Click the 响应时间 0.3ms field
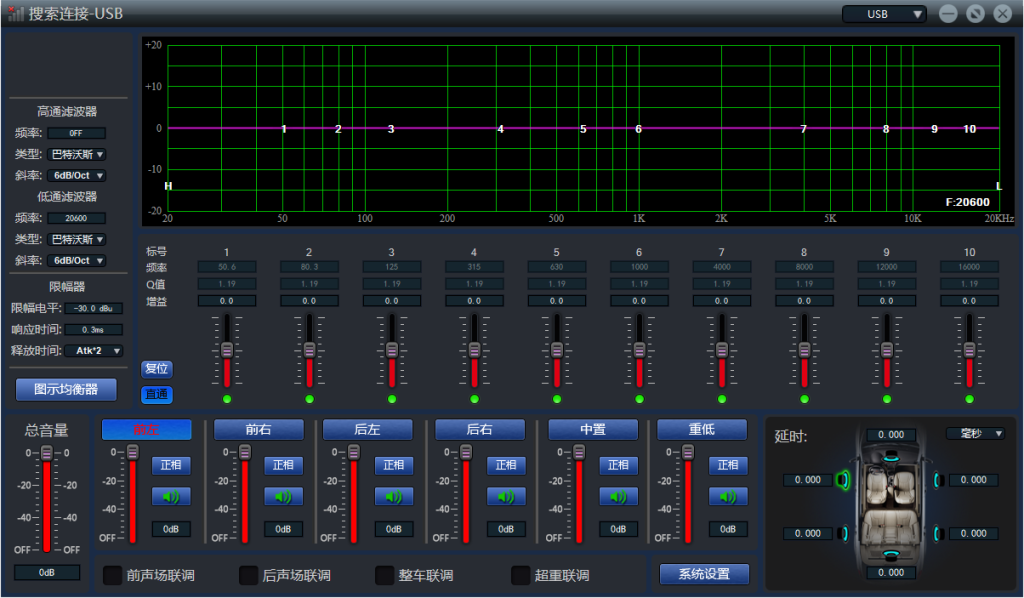The height and width of the screenshot is (598, 1024). (93, 330)
